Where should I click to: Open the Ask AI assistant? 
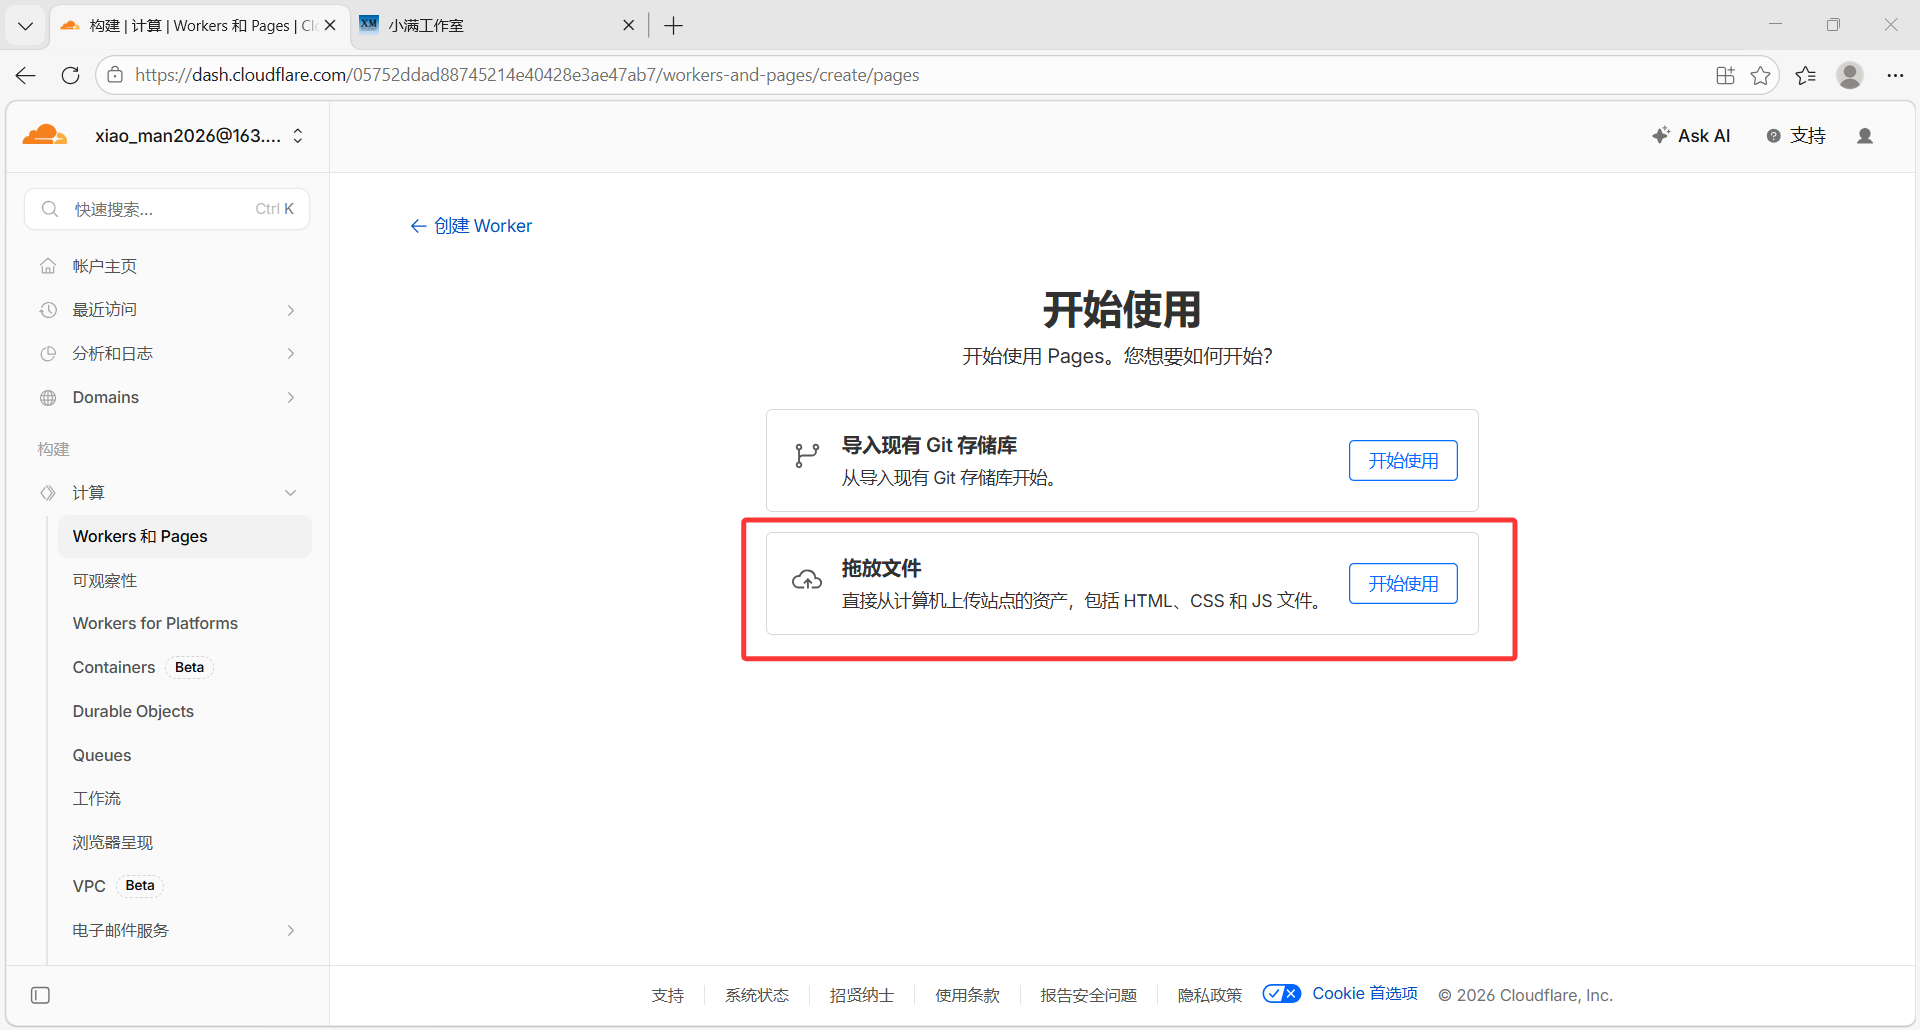pyautogui.click(x=1691, y=136)
